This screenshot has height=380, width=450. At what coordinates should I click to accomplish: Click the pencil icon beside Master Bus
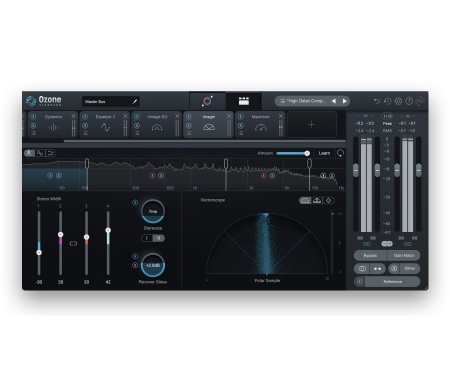pyautogui.click(x=135, y=101)
